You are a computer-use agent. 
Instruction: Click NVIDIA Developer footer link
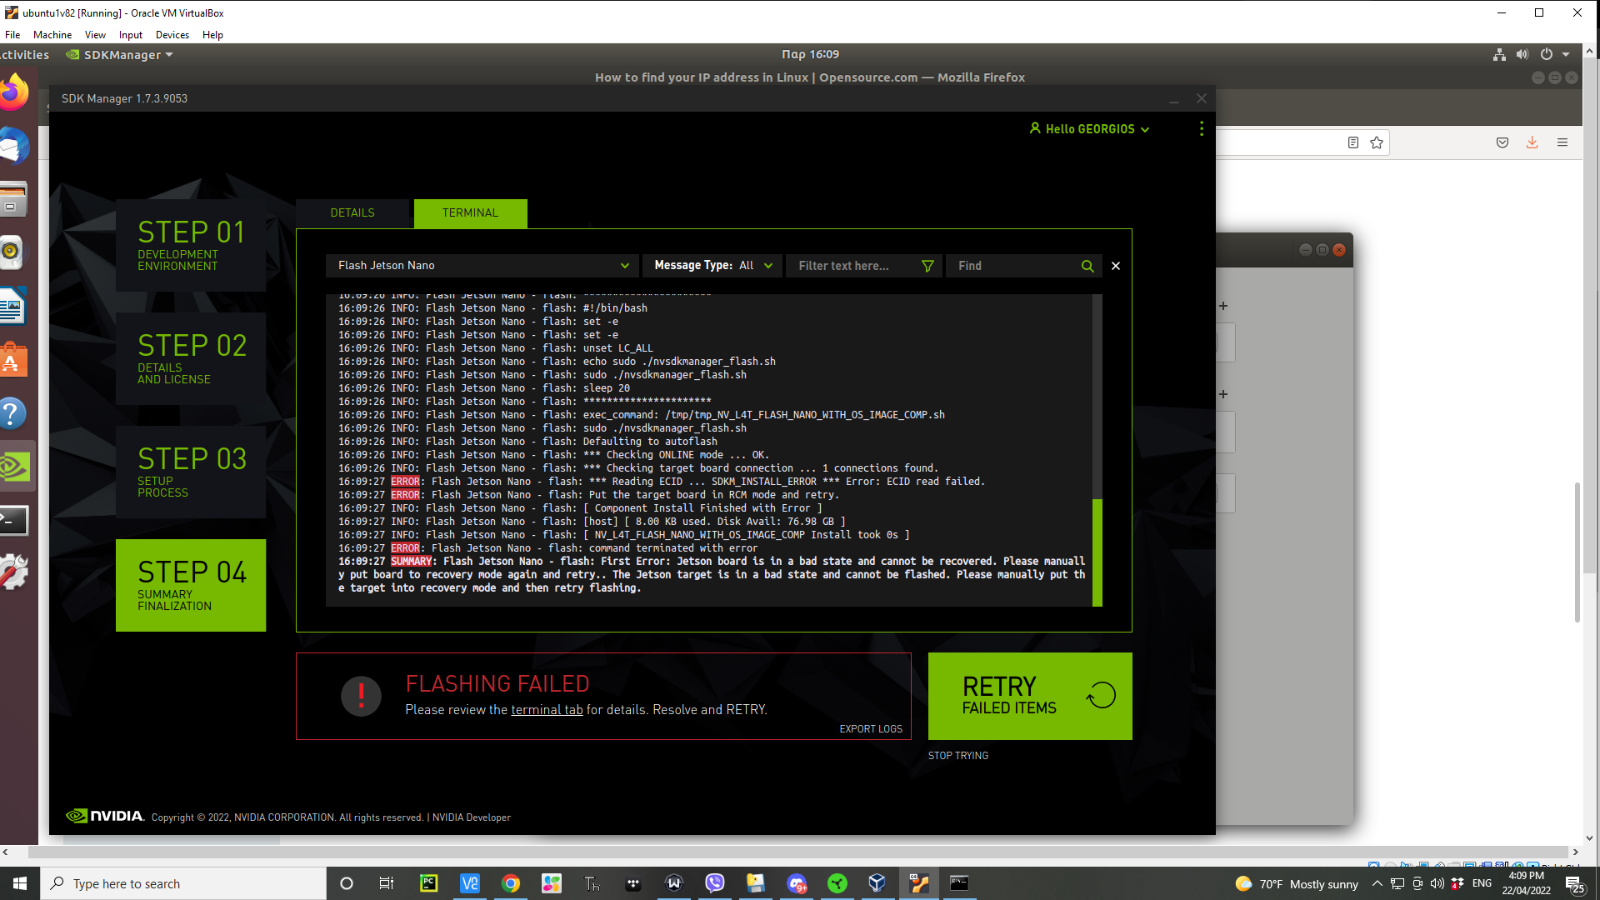[x=471, y=818]
